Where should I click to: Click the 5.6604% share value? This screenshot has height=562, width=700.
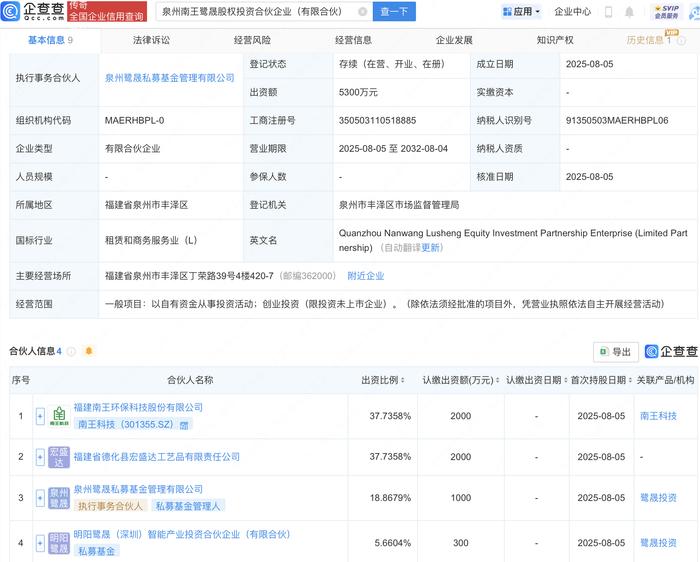[x=393, y=543]
